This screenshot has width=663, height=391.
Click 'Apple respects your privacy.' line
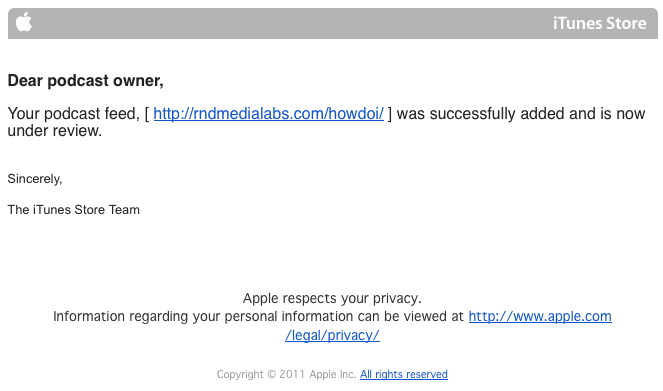[332, 298]
